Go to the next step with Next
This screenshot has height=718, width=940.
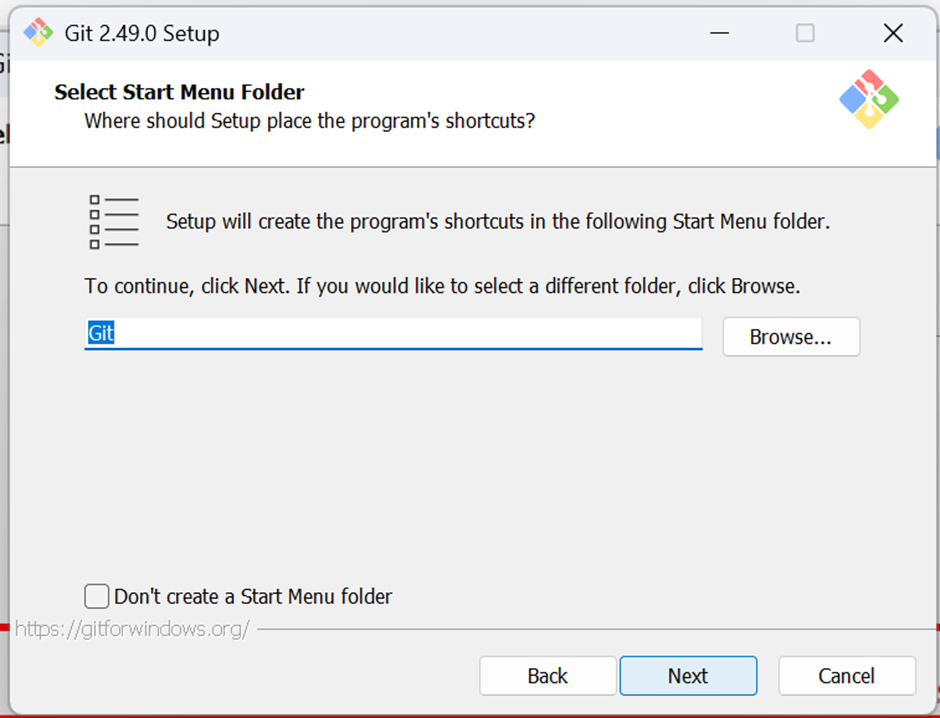point(688,676)
